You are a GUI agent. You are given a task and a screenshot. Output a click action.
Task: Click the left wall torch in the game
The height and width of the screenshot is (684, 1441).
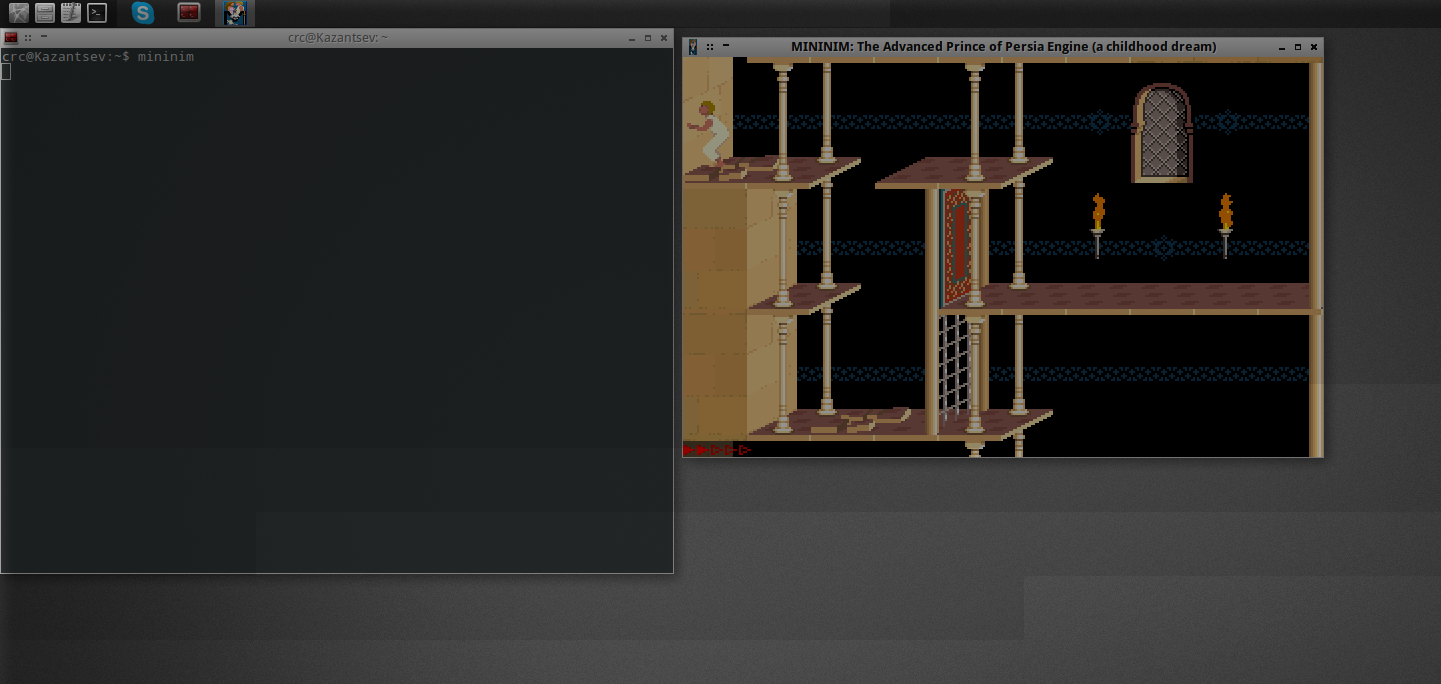[x=1098, y=225]
